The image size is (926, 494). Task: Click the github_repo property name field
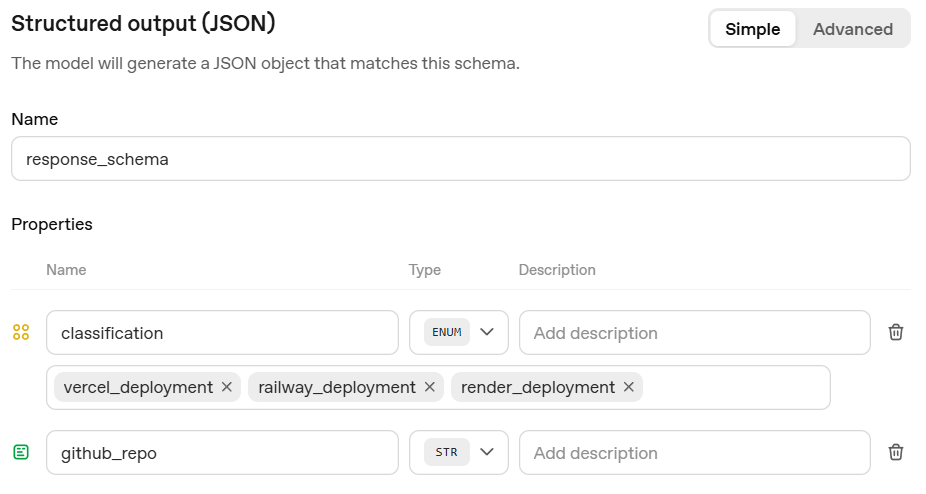pos(222,453)
